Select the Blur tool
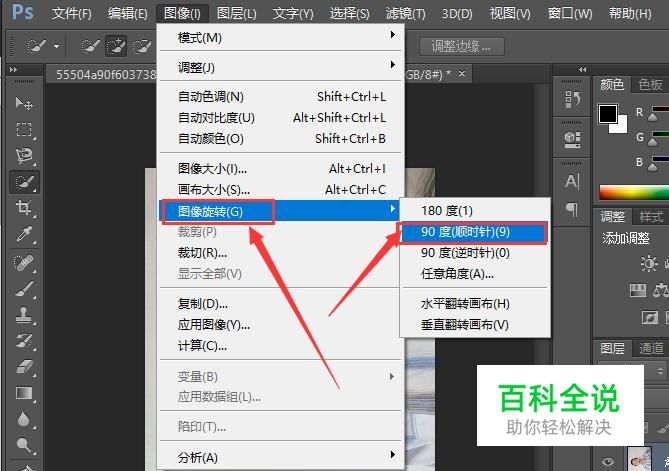Viewport: 669px width, 471px height. coord(24,419)
